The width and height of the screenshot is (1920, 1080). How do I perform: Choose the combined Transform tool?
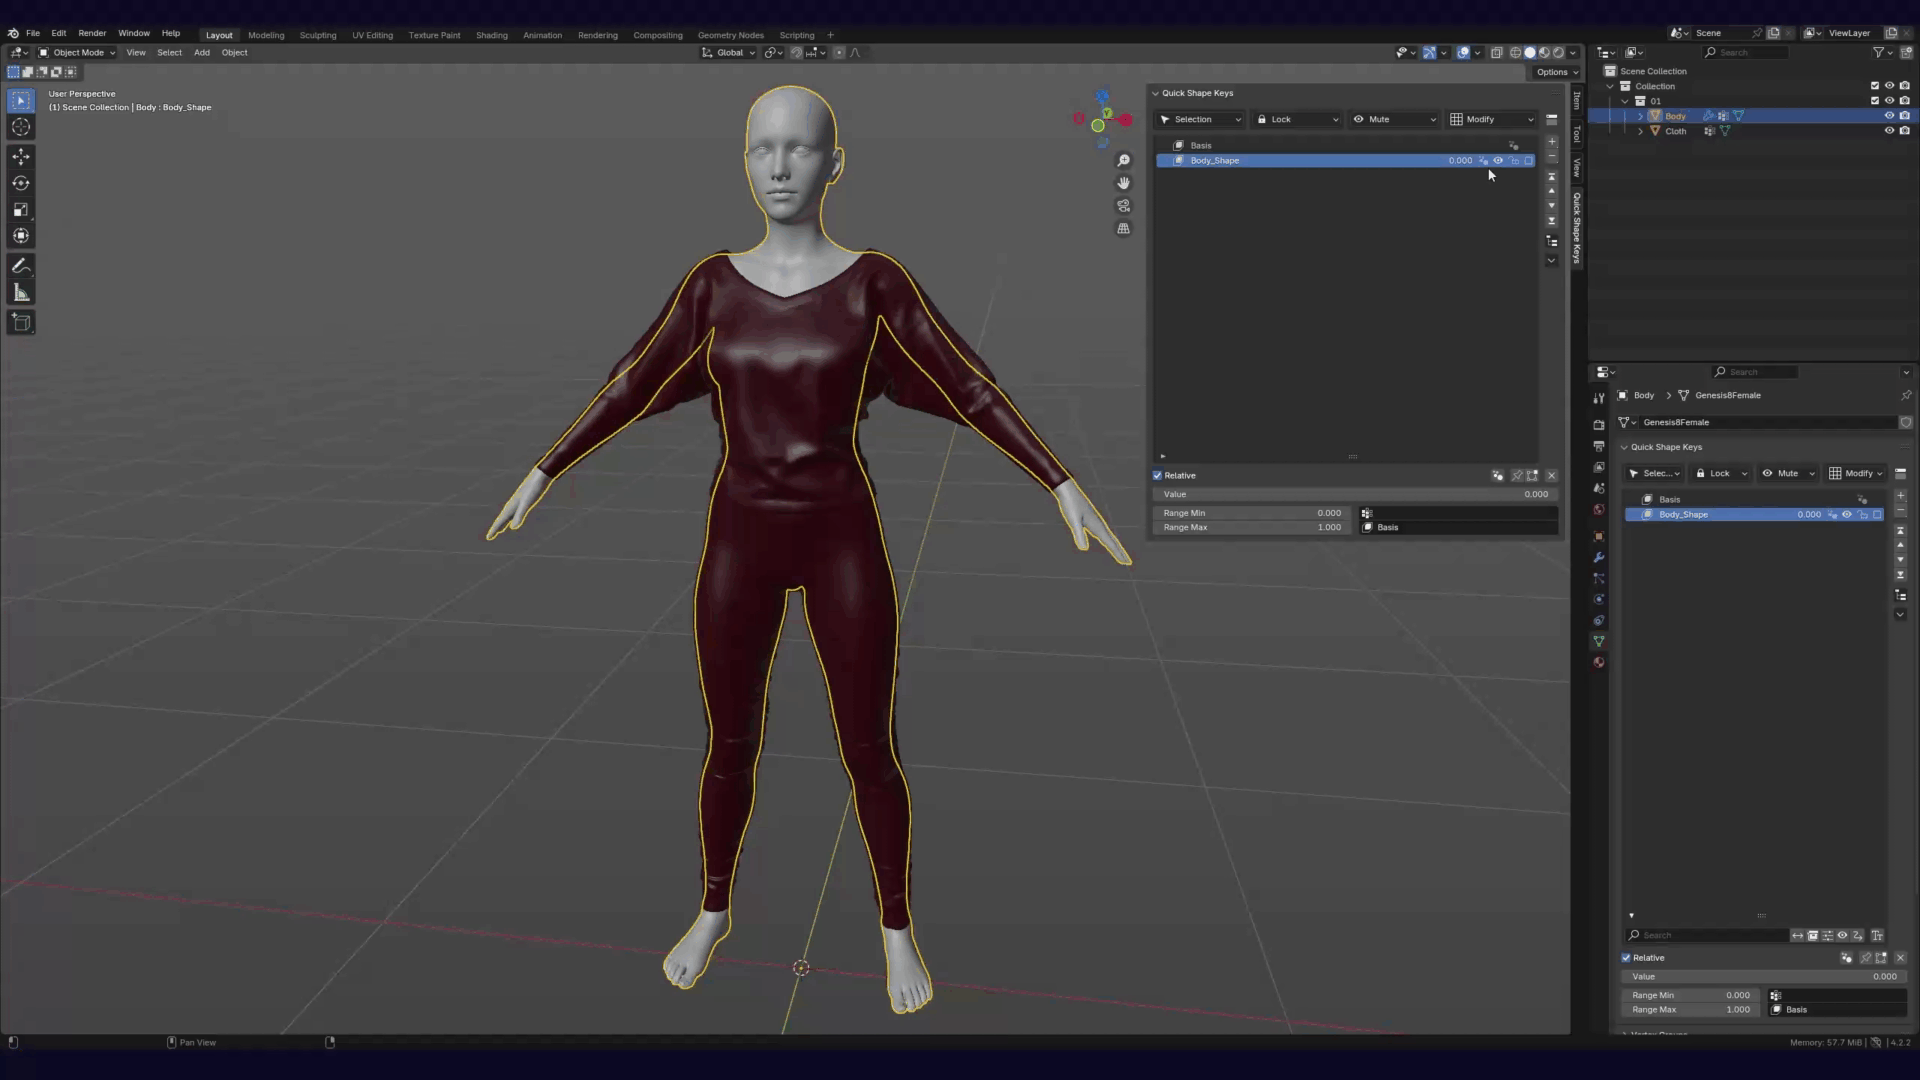21,236
